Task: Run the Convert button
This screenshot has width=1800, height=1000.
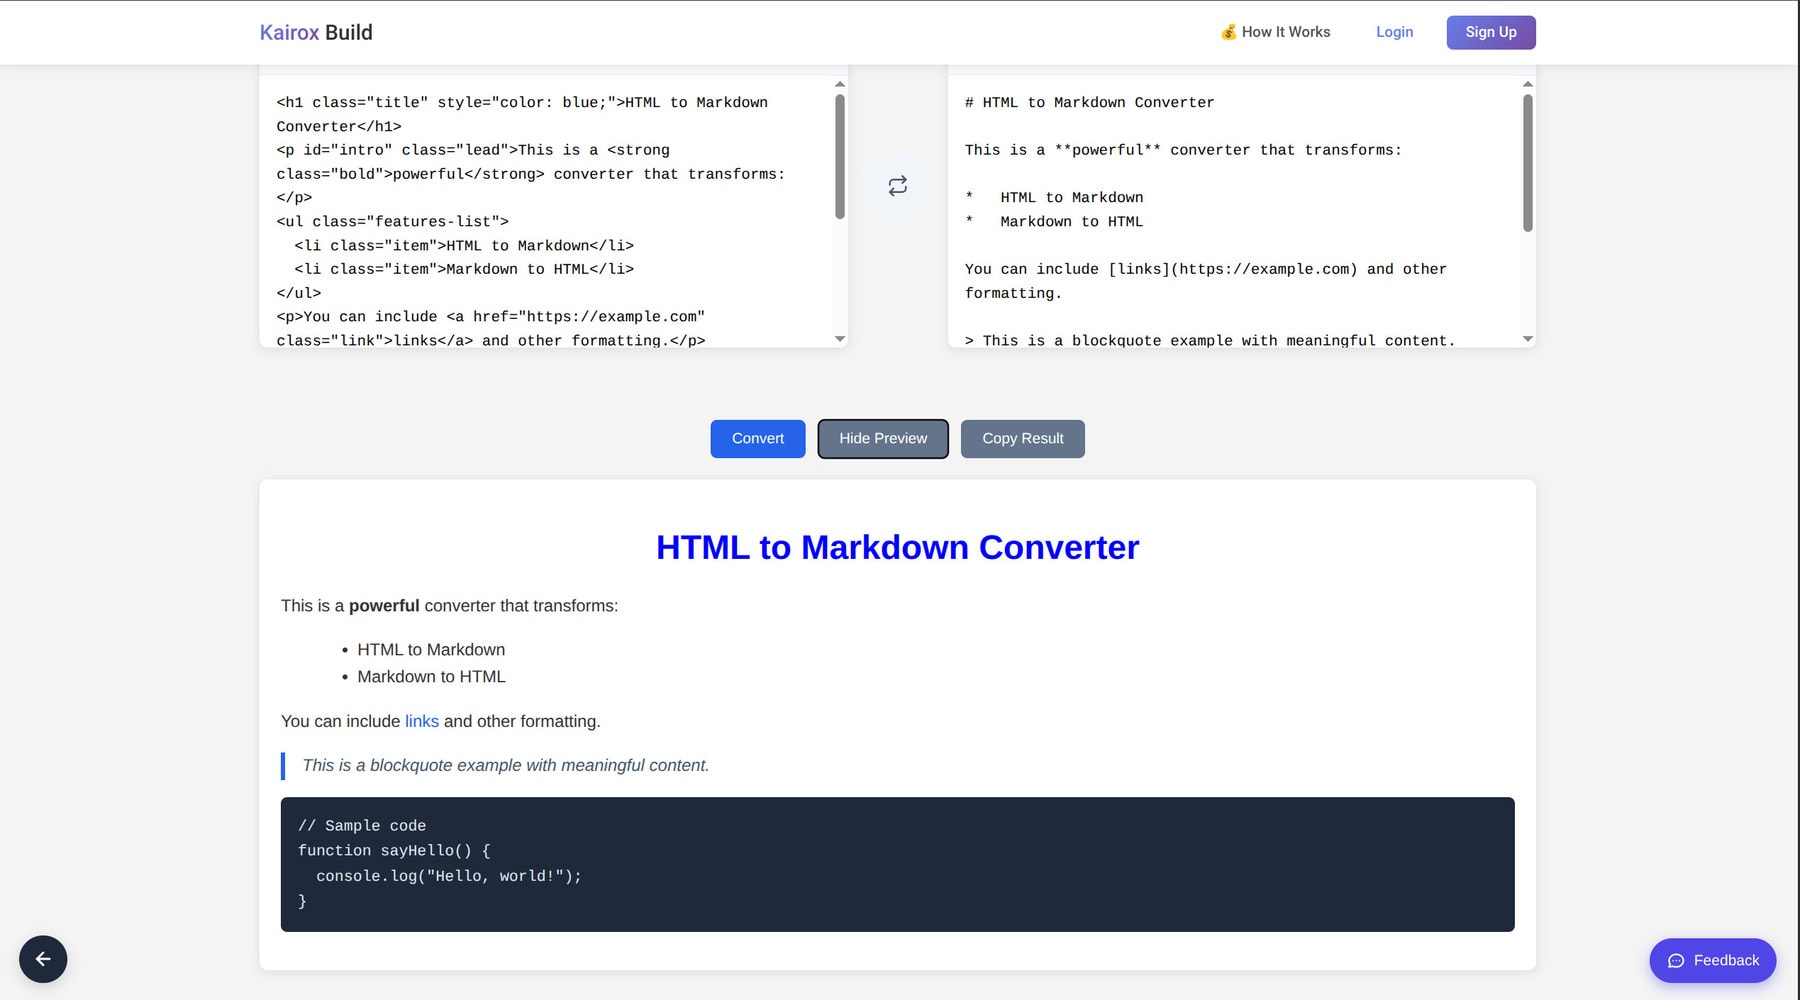Action: 757,439
